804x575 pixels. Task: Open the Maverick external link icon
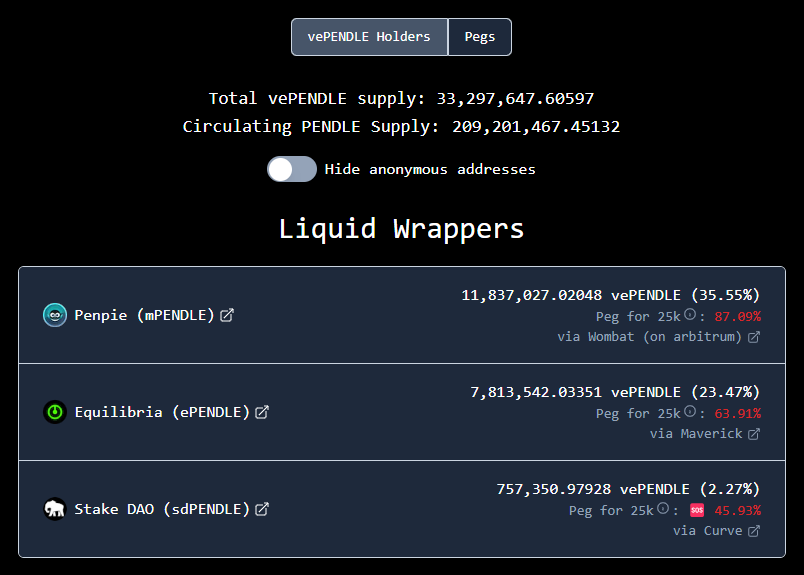pyautogui.click(x=754, y=434)
